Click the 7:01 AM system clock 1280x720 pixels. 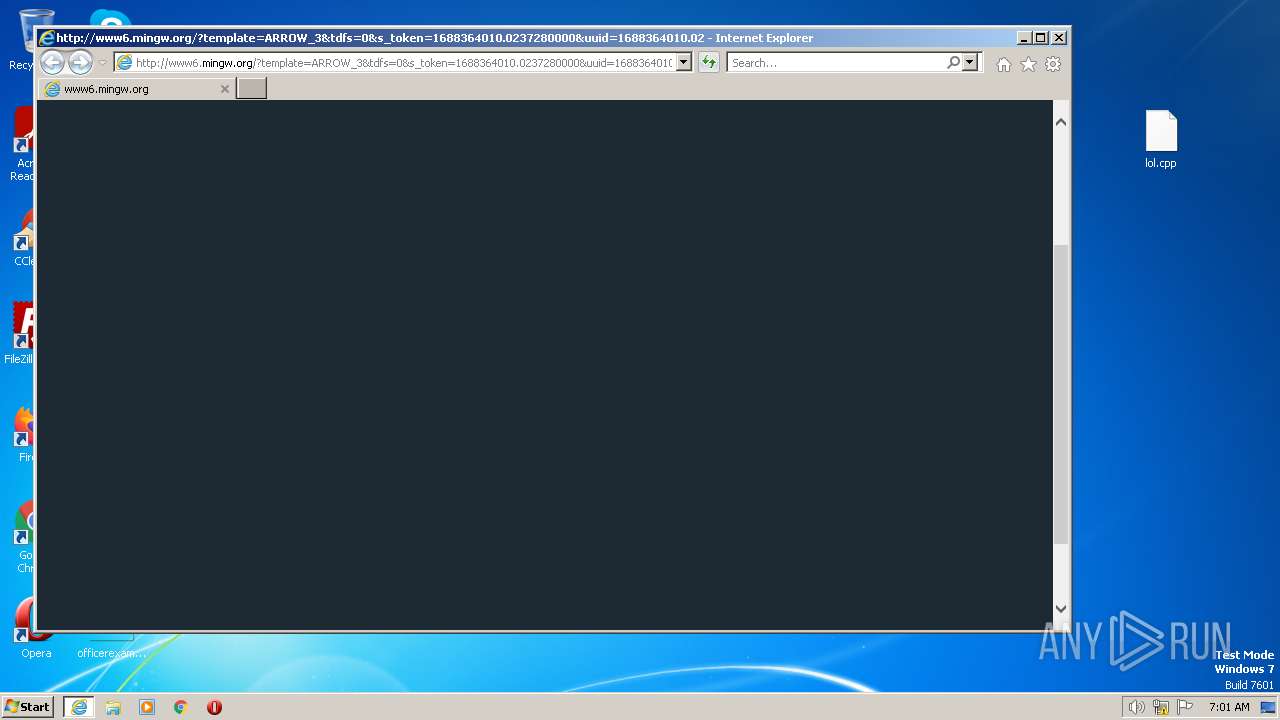click(x=1229, y=707)
